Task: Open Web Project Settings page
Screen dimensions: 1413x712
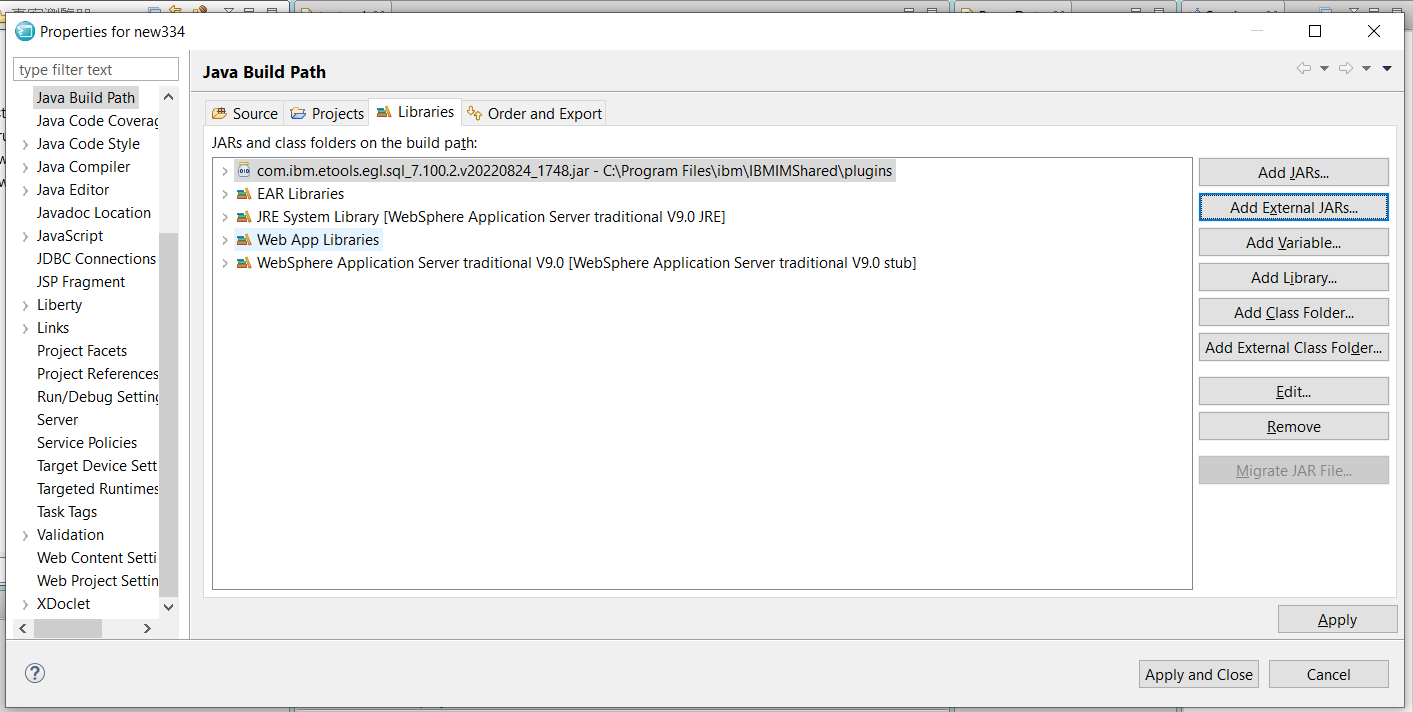Action: [97, 581]
